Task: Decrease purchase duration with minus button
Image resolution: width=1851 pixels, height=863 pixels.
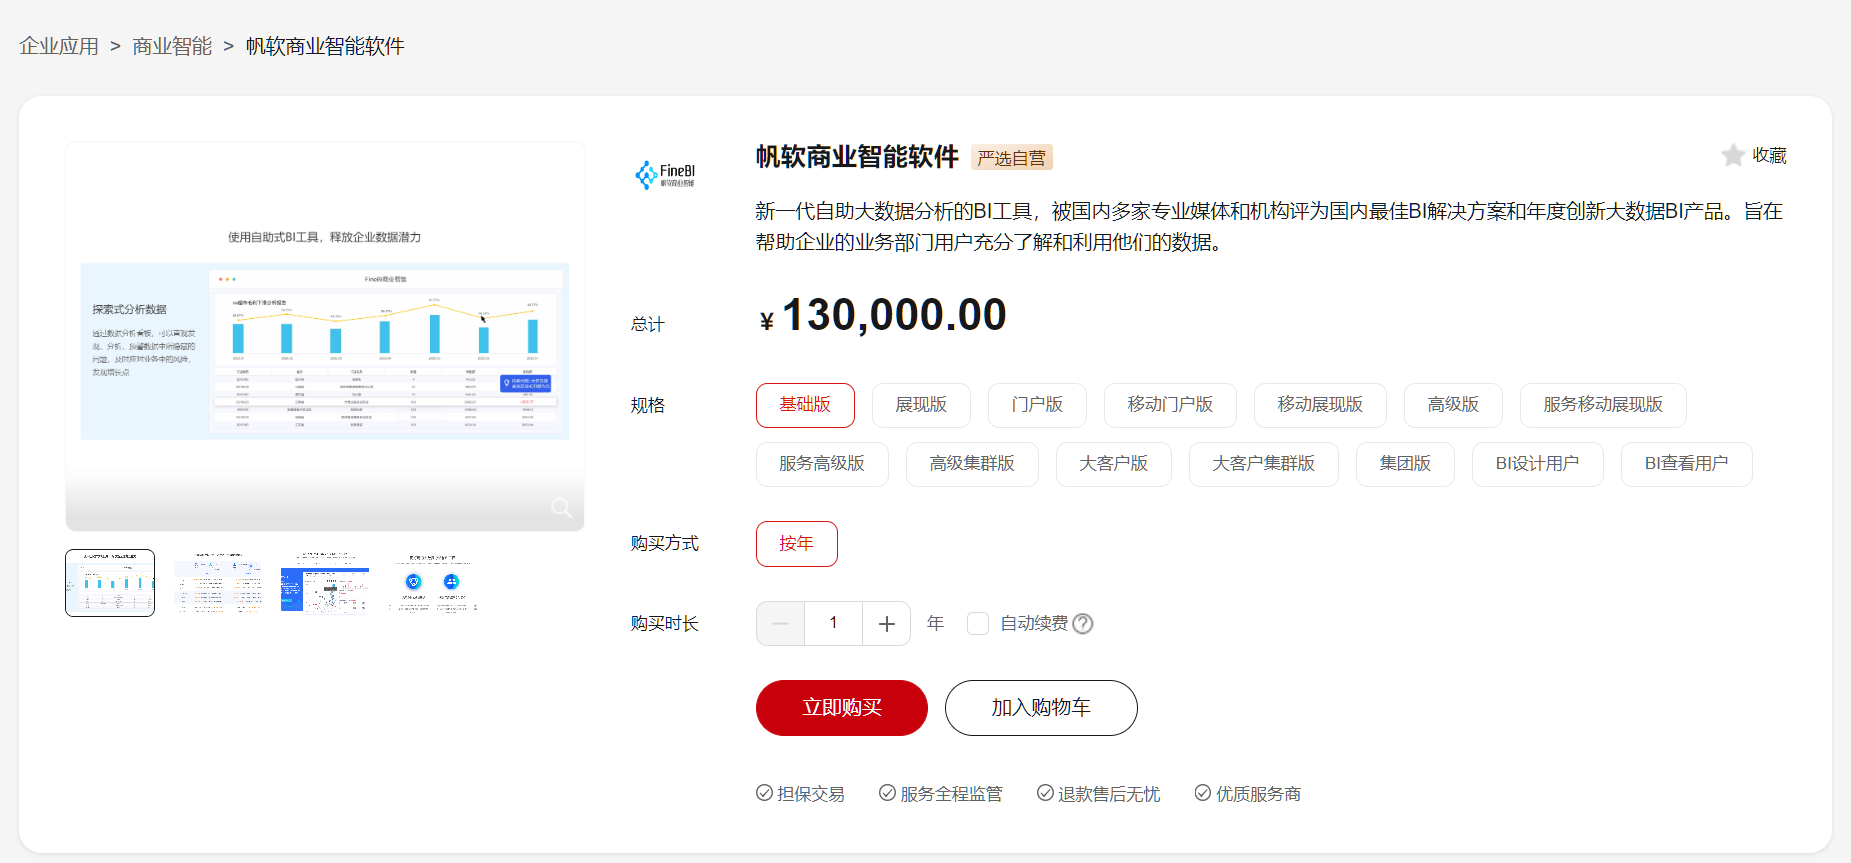Action: 781,624
